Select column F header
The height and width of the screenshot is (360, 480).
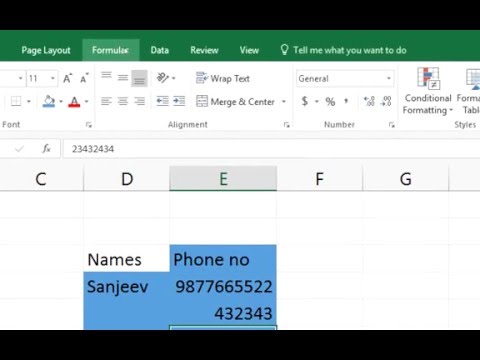coord(319,179)
